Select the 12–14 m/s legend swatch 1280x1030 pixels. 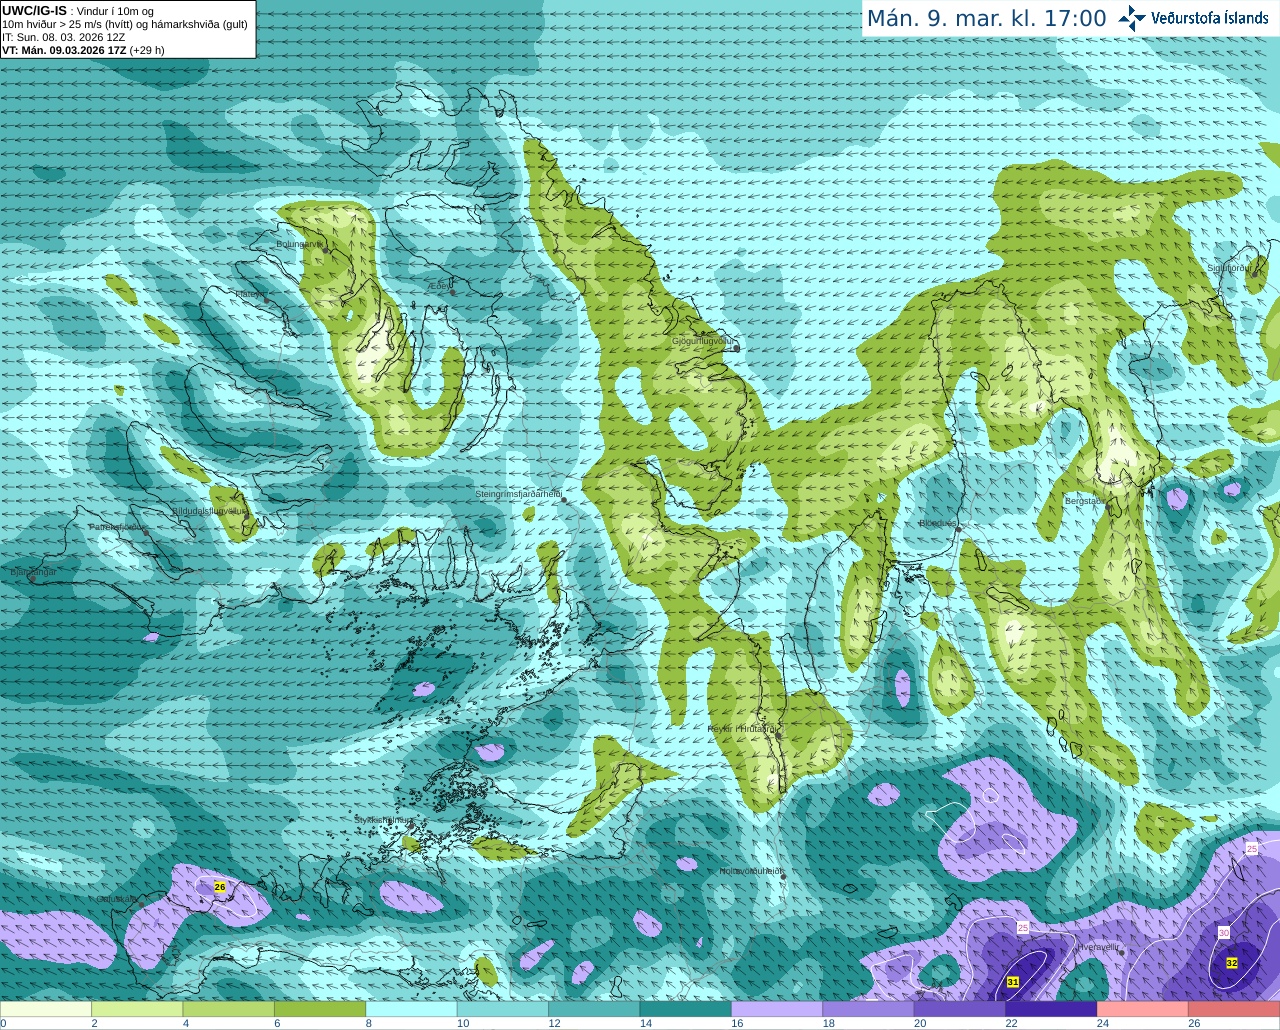coord(594,1009)
